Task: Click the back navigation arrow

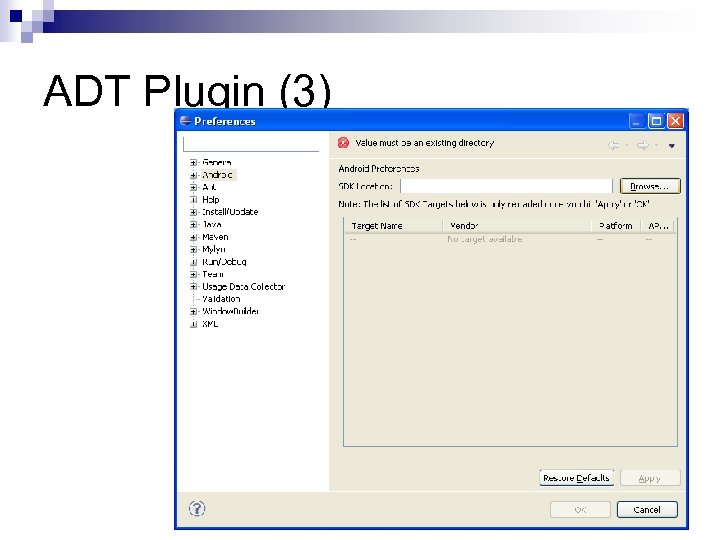Action: pos(613,146)
